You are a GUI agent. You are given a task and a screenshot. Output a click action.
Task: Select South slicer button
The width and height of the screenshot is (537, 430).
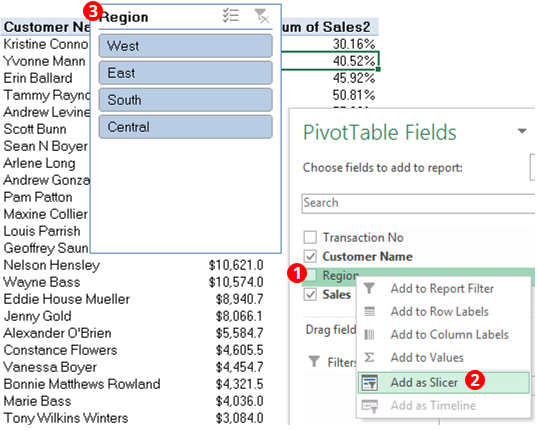(x=186, y=100)
